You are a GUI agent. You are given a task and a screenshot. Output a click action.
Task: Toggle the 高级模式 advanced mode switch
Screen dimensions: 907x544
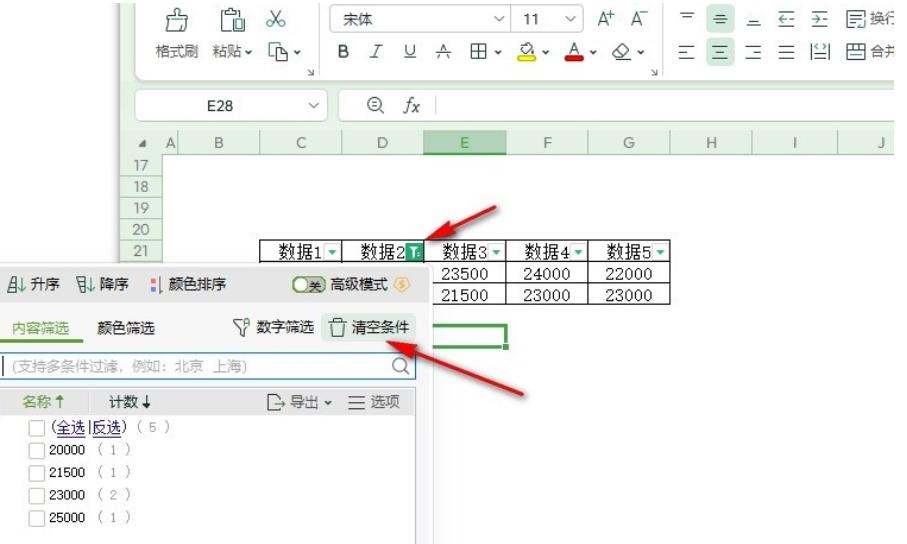[x=308, y=284]
